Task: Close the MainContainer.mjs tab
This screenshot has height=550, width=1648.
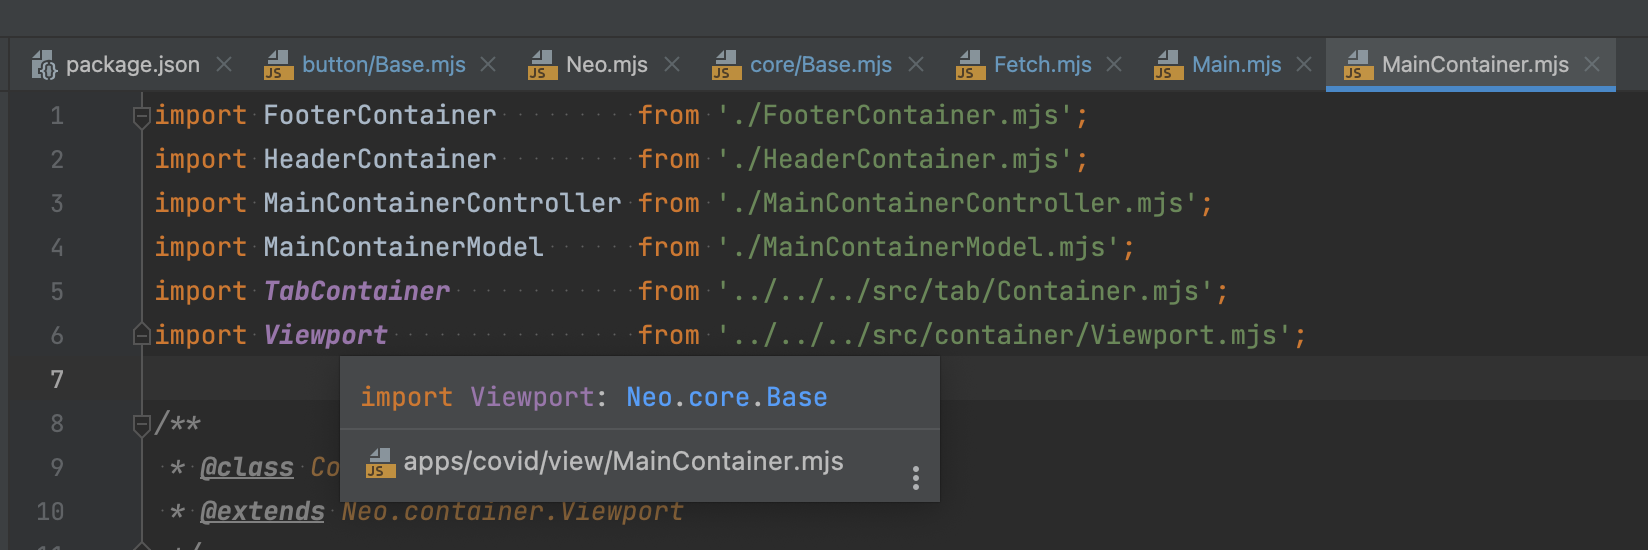Action: click(1592, 65)
